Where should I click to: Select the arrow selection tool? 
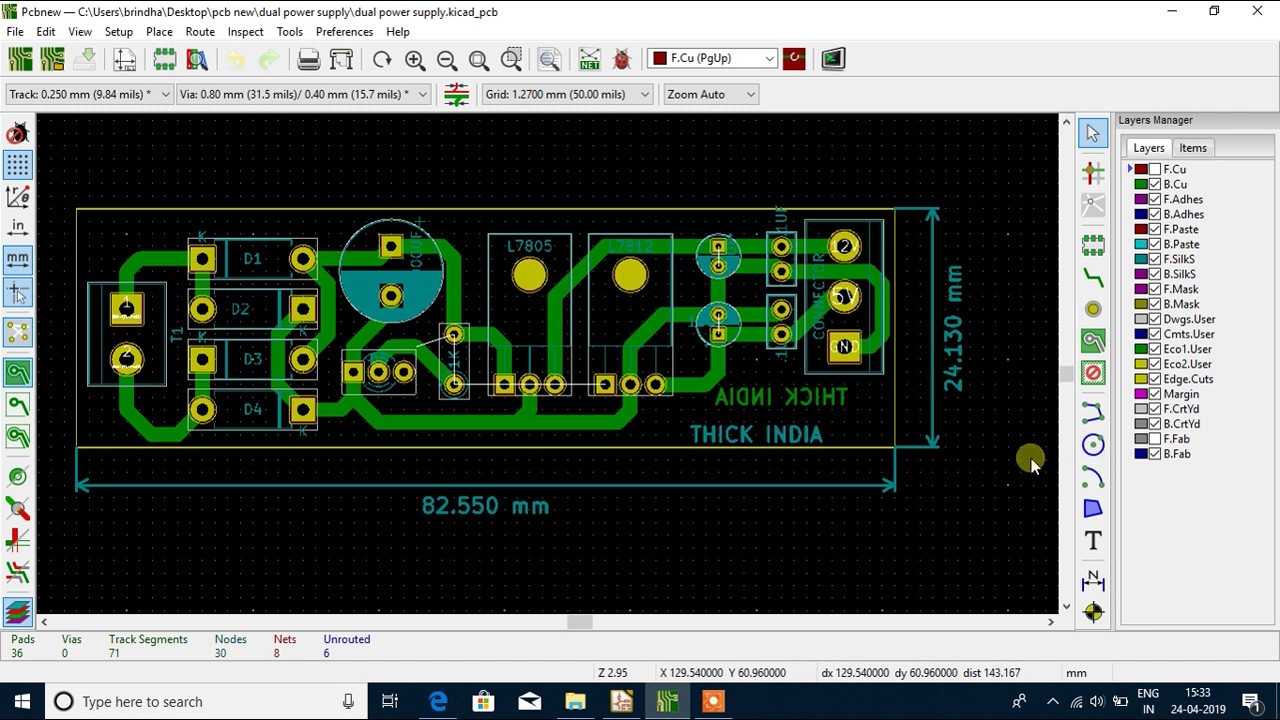[x=1093, y=133]
